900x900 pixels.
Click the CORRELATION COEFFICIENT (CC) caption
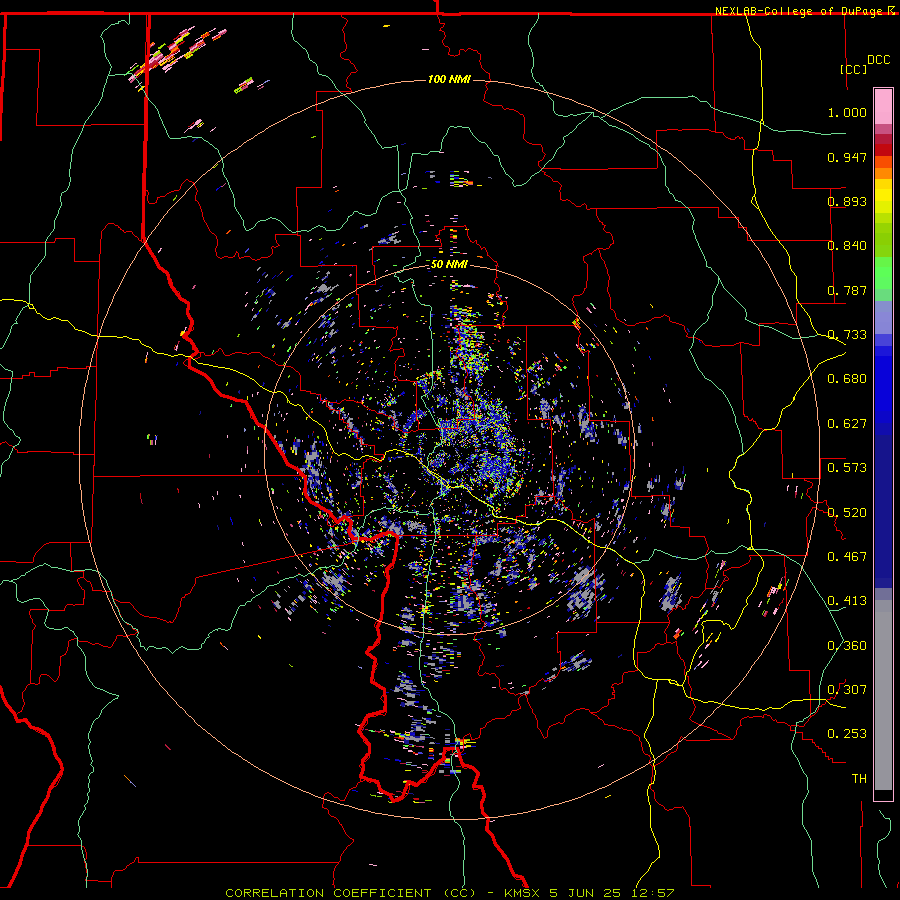tap(350, 893)
